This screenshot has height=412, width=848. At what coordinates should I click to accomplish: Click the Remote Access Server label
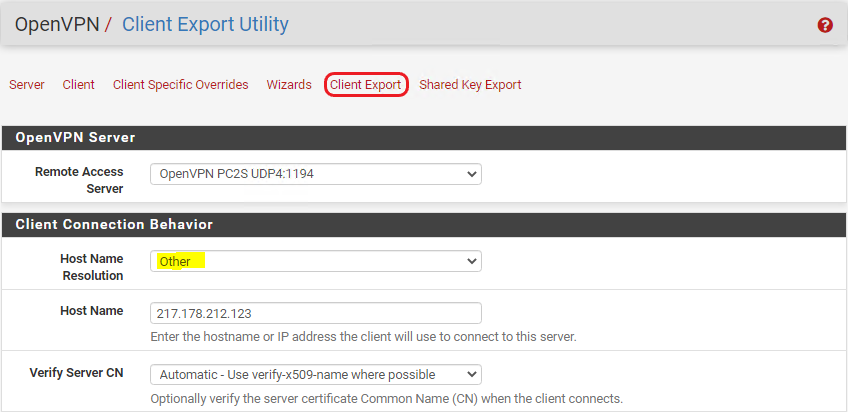(80, 180)
